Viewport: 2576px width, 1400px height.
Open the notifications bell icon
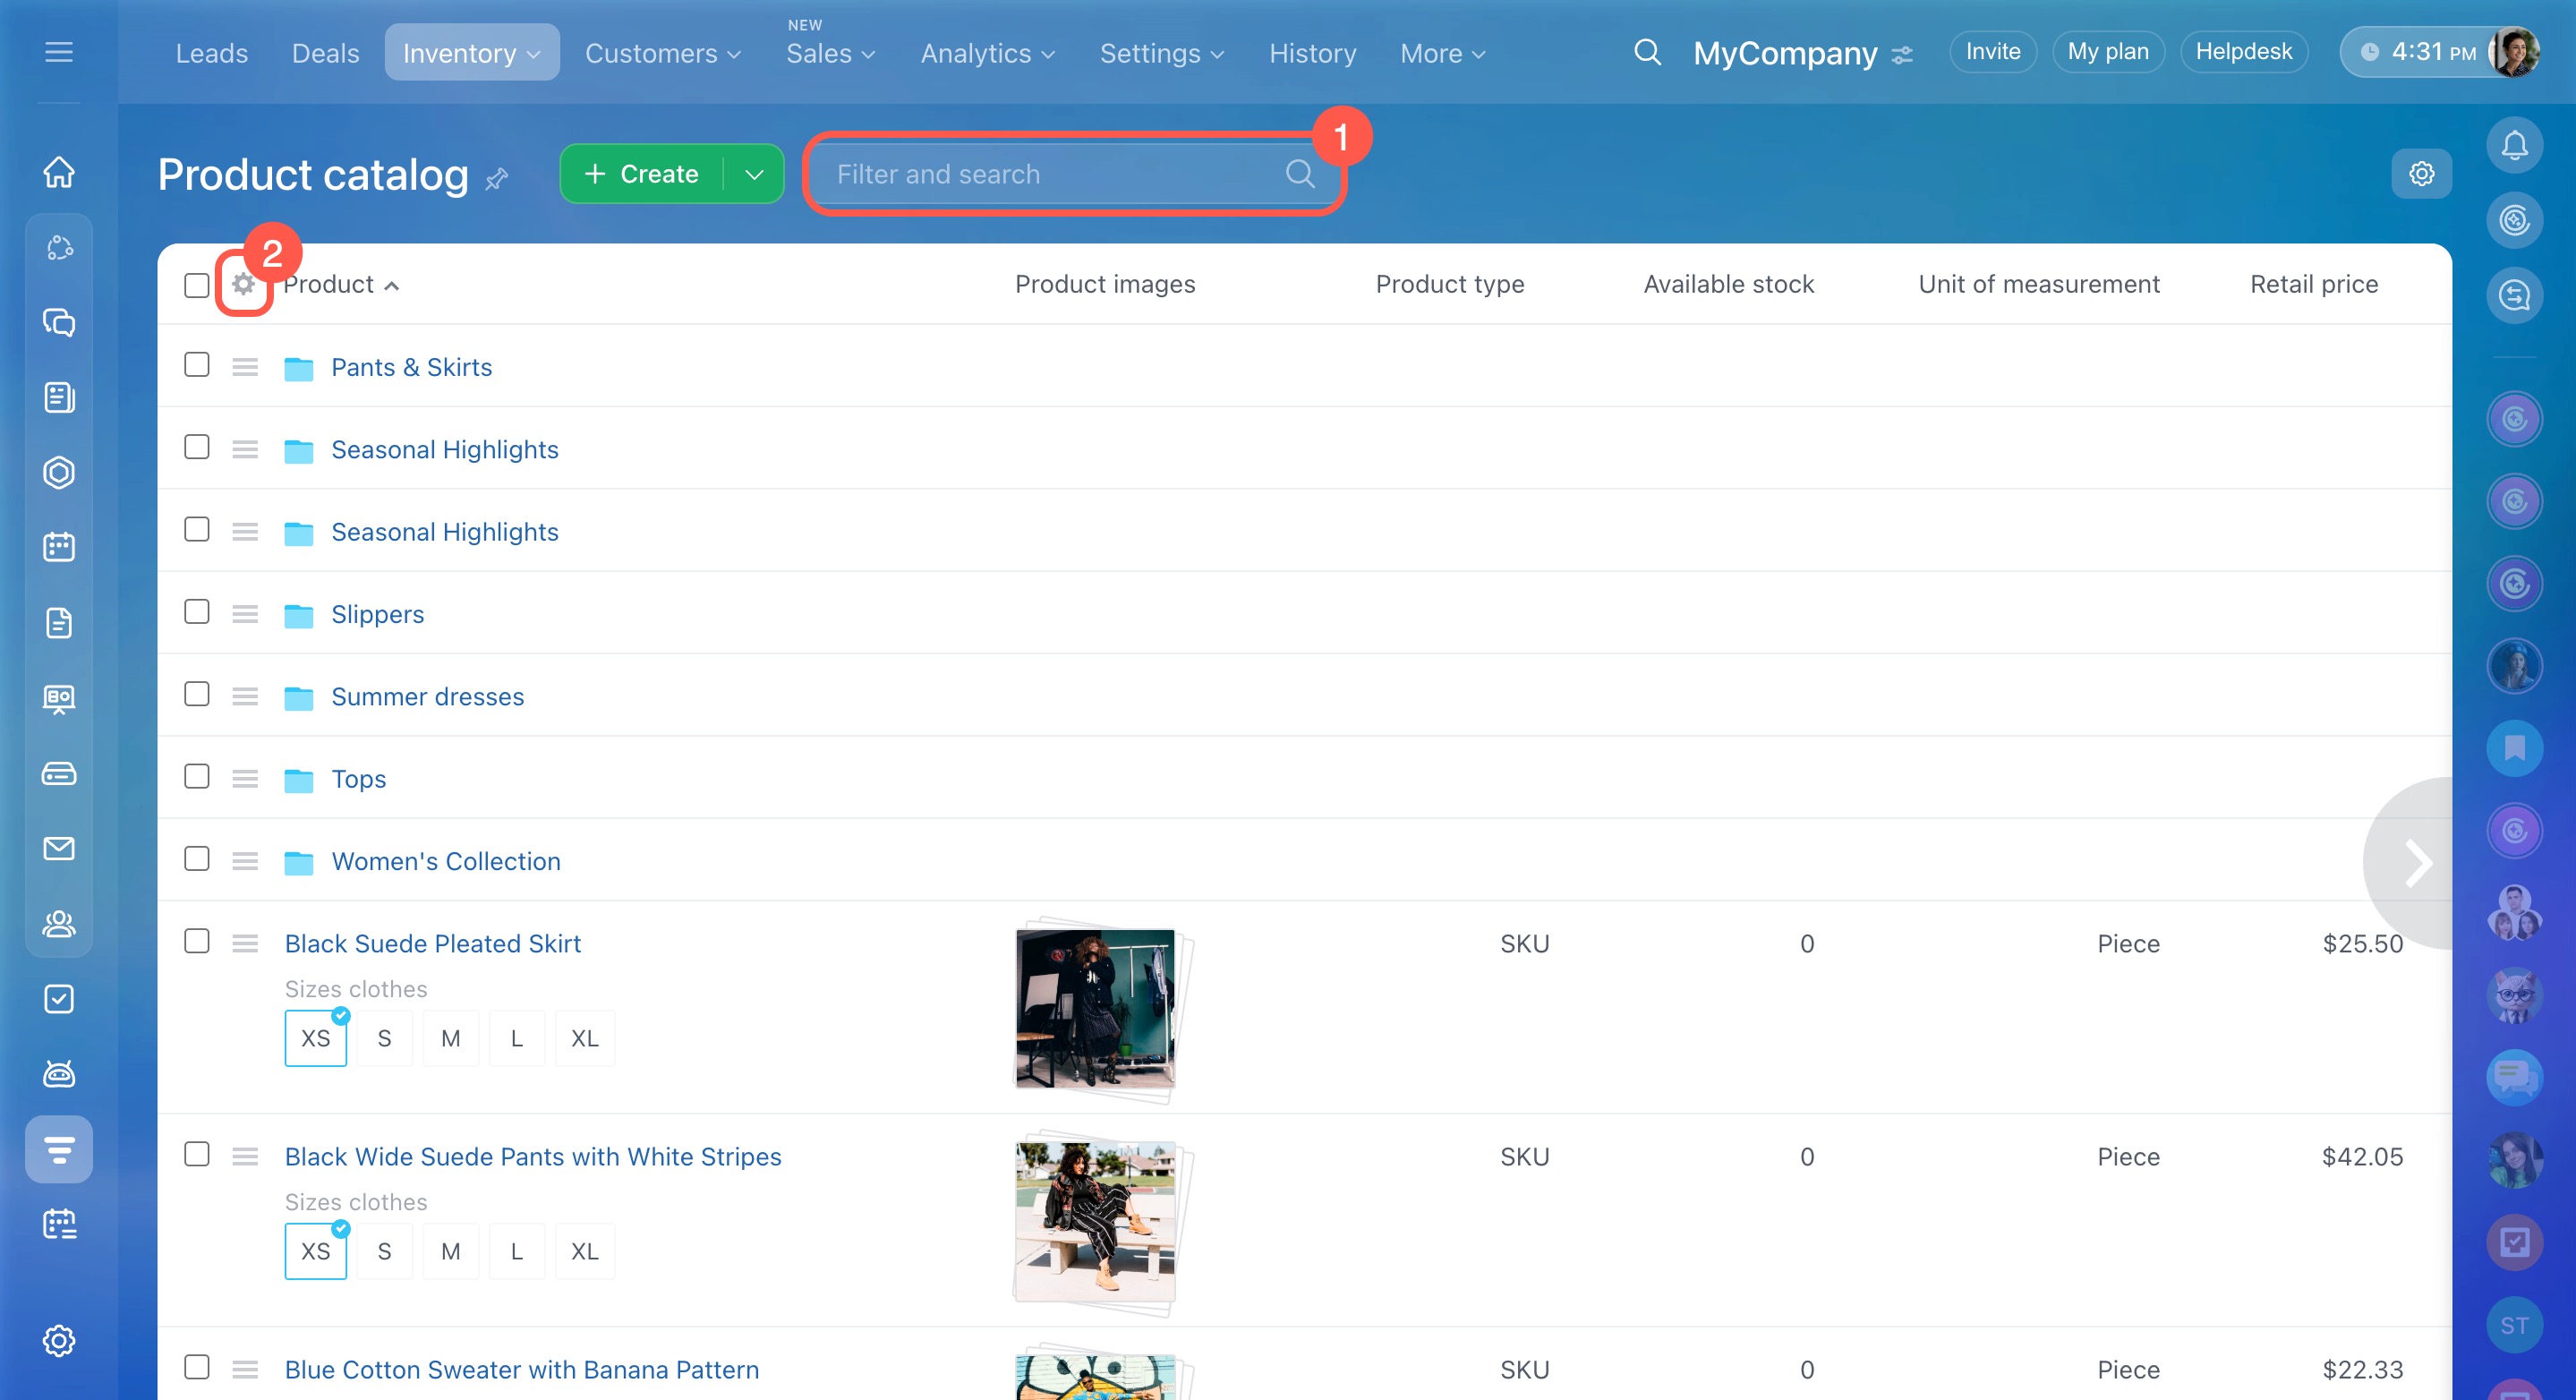[x=2513, y=146]
